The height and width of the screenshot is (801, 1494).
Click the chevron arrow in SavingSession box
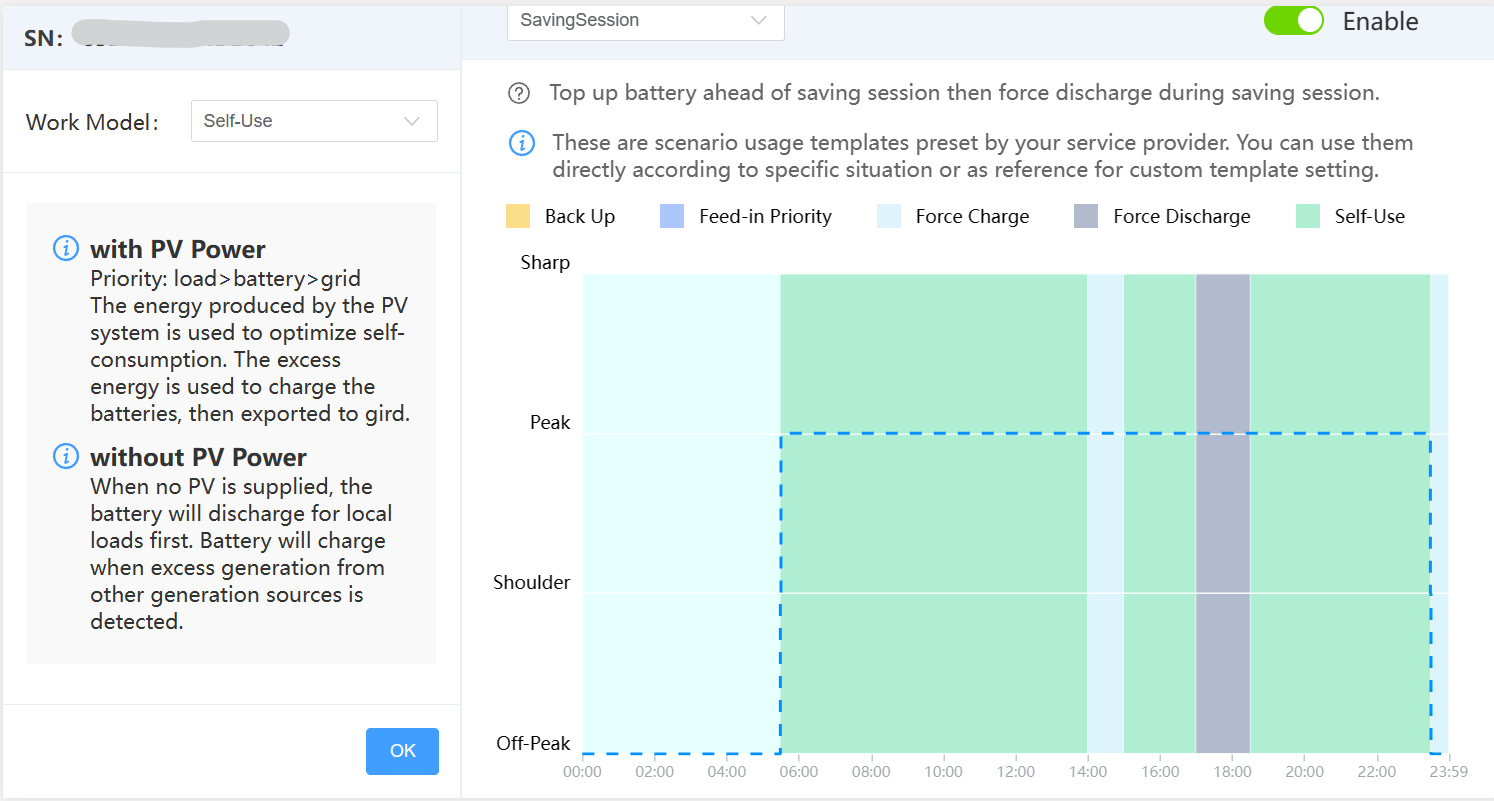[x=759, y=20]
